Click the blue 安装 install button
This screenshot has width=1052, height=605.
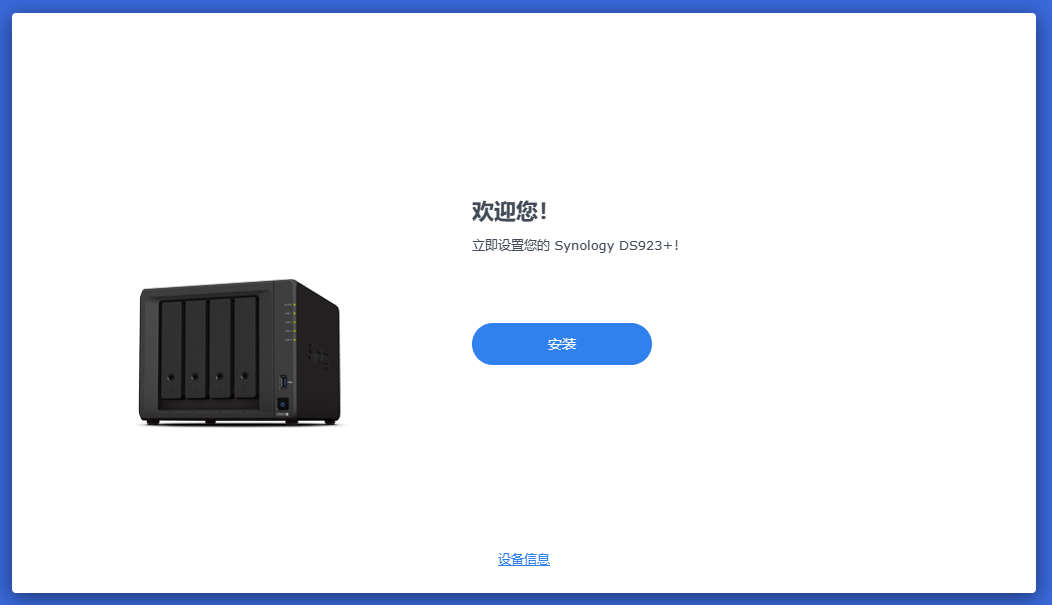coord(562,344)
